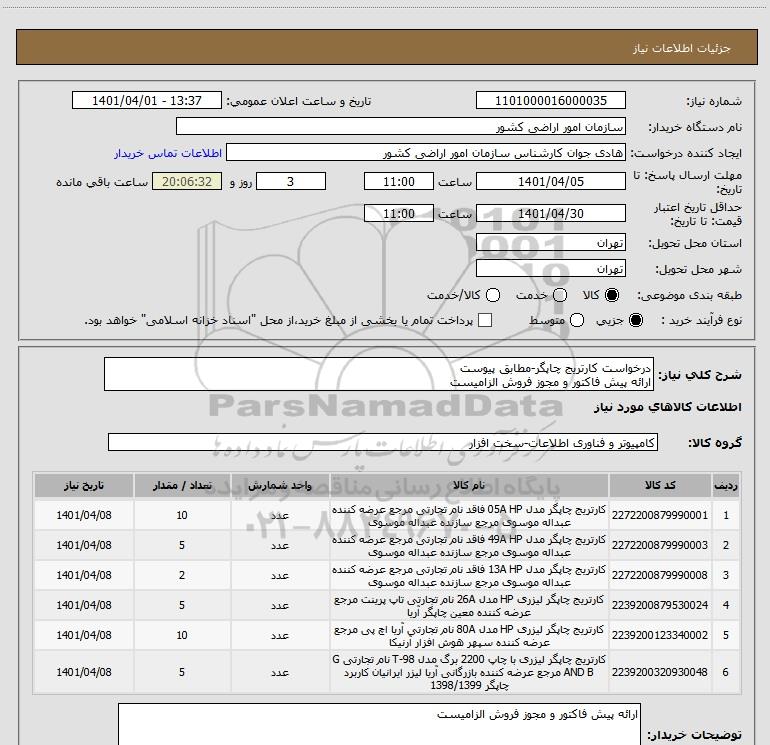Click the HP 80A laser cartridge name

click(x=469, y=635)
